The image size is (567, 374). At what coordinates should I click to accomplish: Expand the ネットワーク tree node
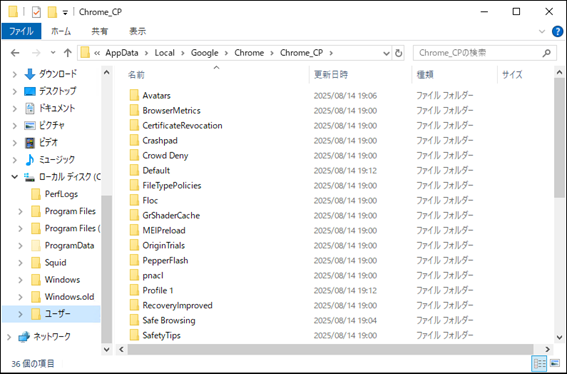[x=9, y=337]
